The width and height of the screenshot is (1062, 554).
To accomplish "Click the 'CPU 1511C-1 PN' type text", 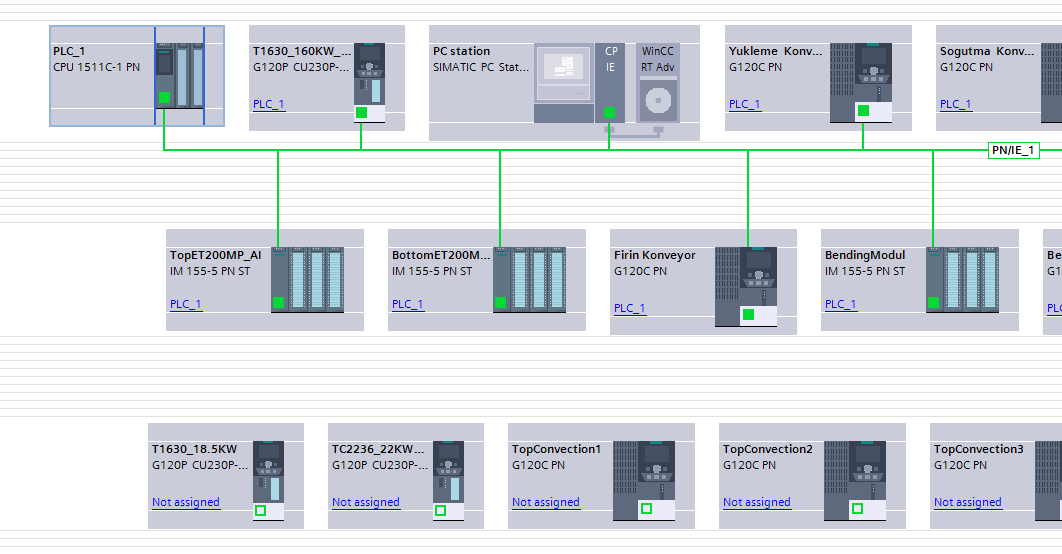I will pos(97,67).
